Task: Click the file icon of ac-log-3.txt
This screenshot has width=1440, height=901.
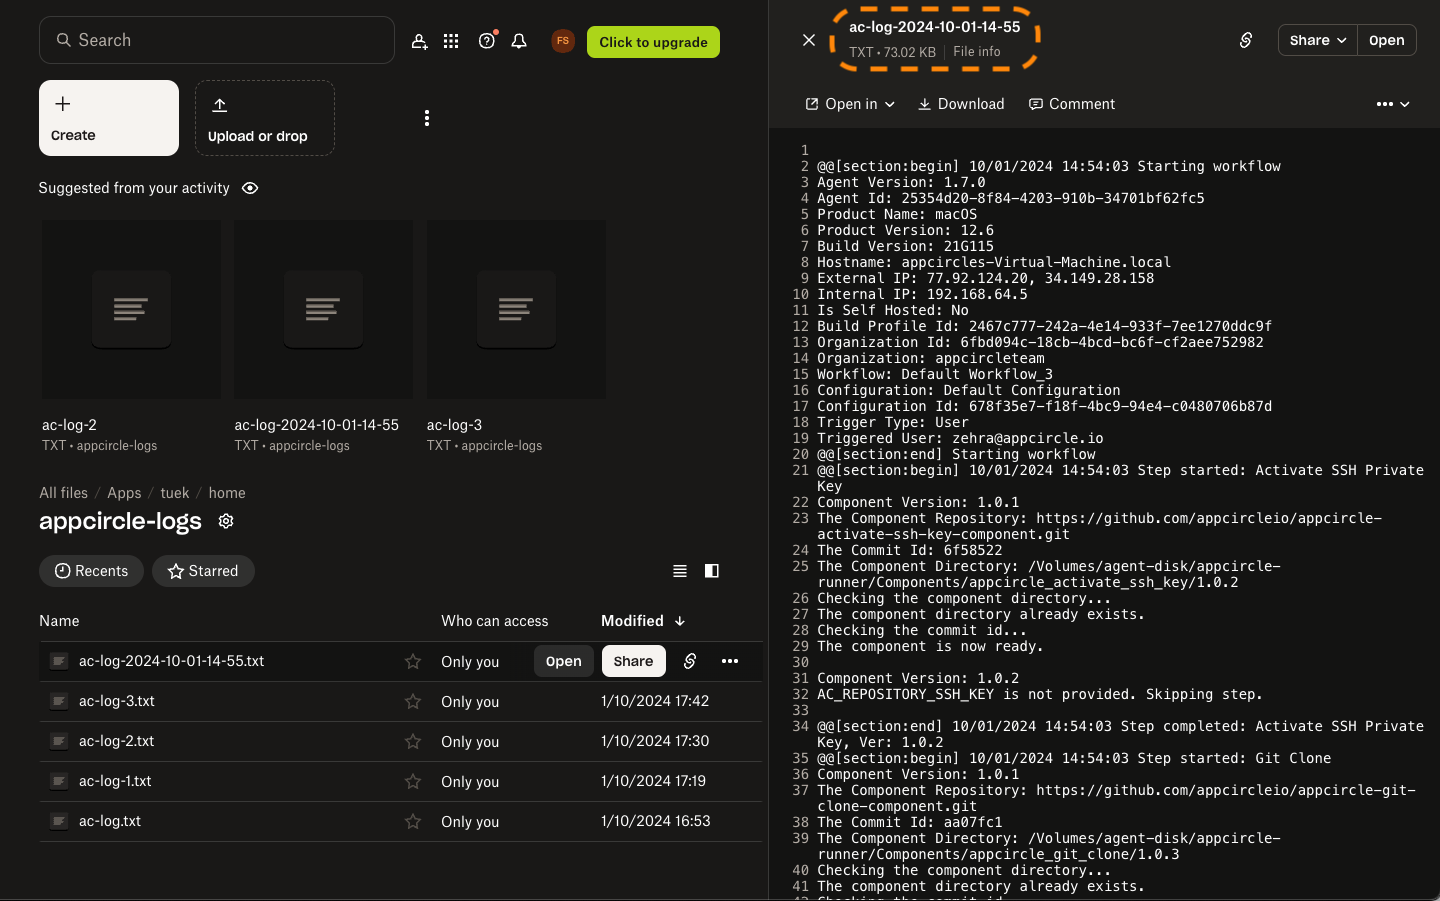Action: (x=59, y=701)
